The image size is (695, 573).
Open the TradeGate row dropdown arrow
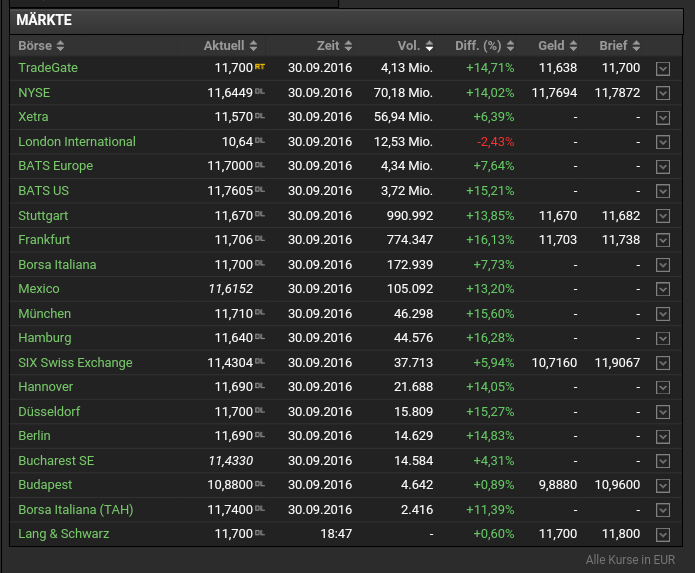pos(663,68)
